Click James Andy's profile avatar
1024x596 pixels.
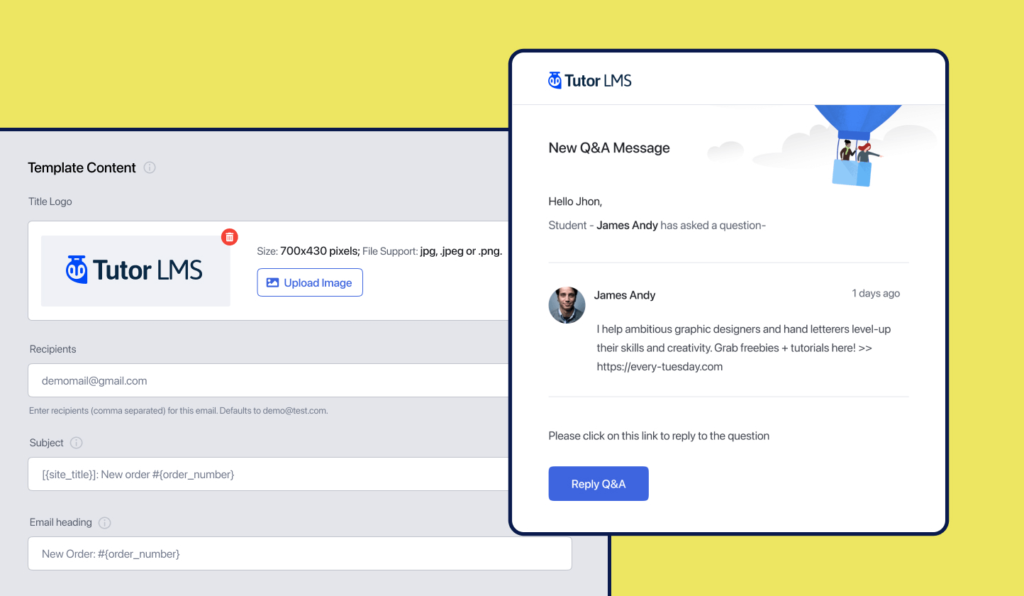[x=567, y=305]
